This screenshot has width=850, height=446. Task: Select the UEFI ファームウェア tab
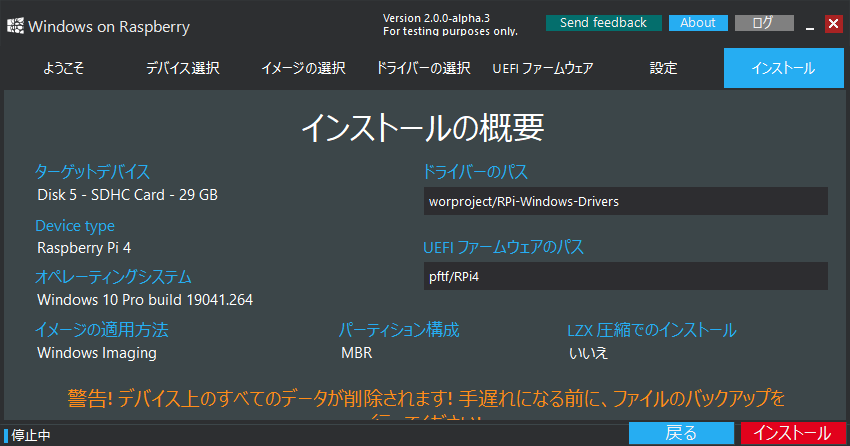(543, 68)
